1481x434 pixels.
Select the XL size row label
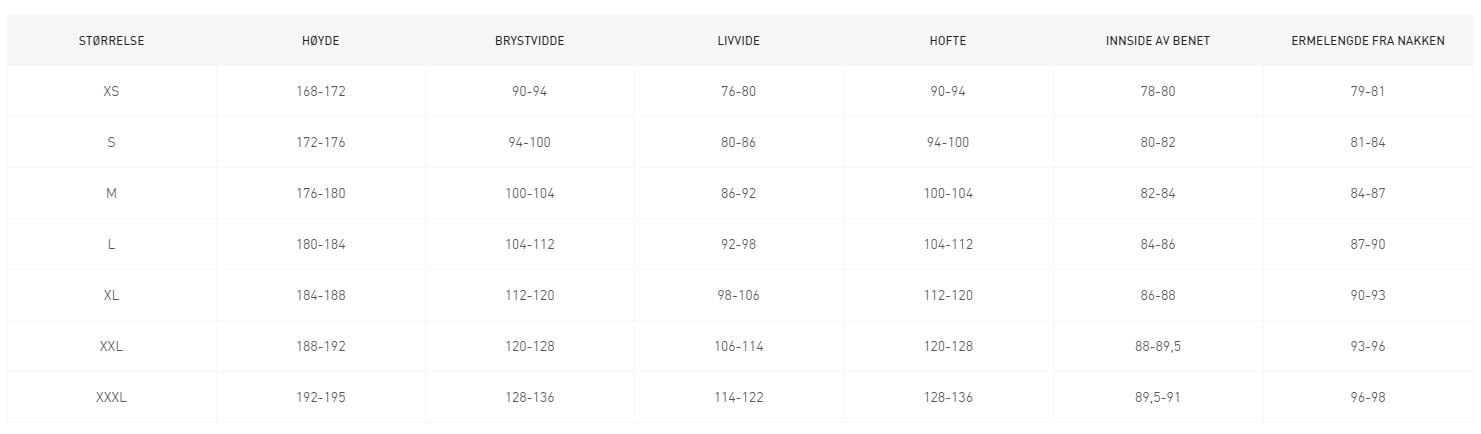pos(111,295)
